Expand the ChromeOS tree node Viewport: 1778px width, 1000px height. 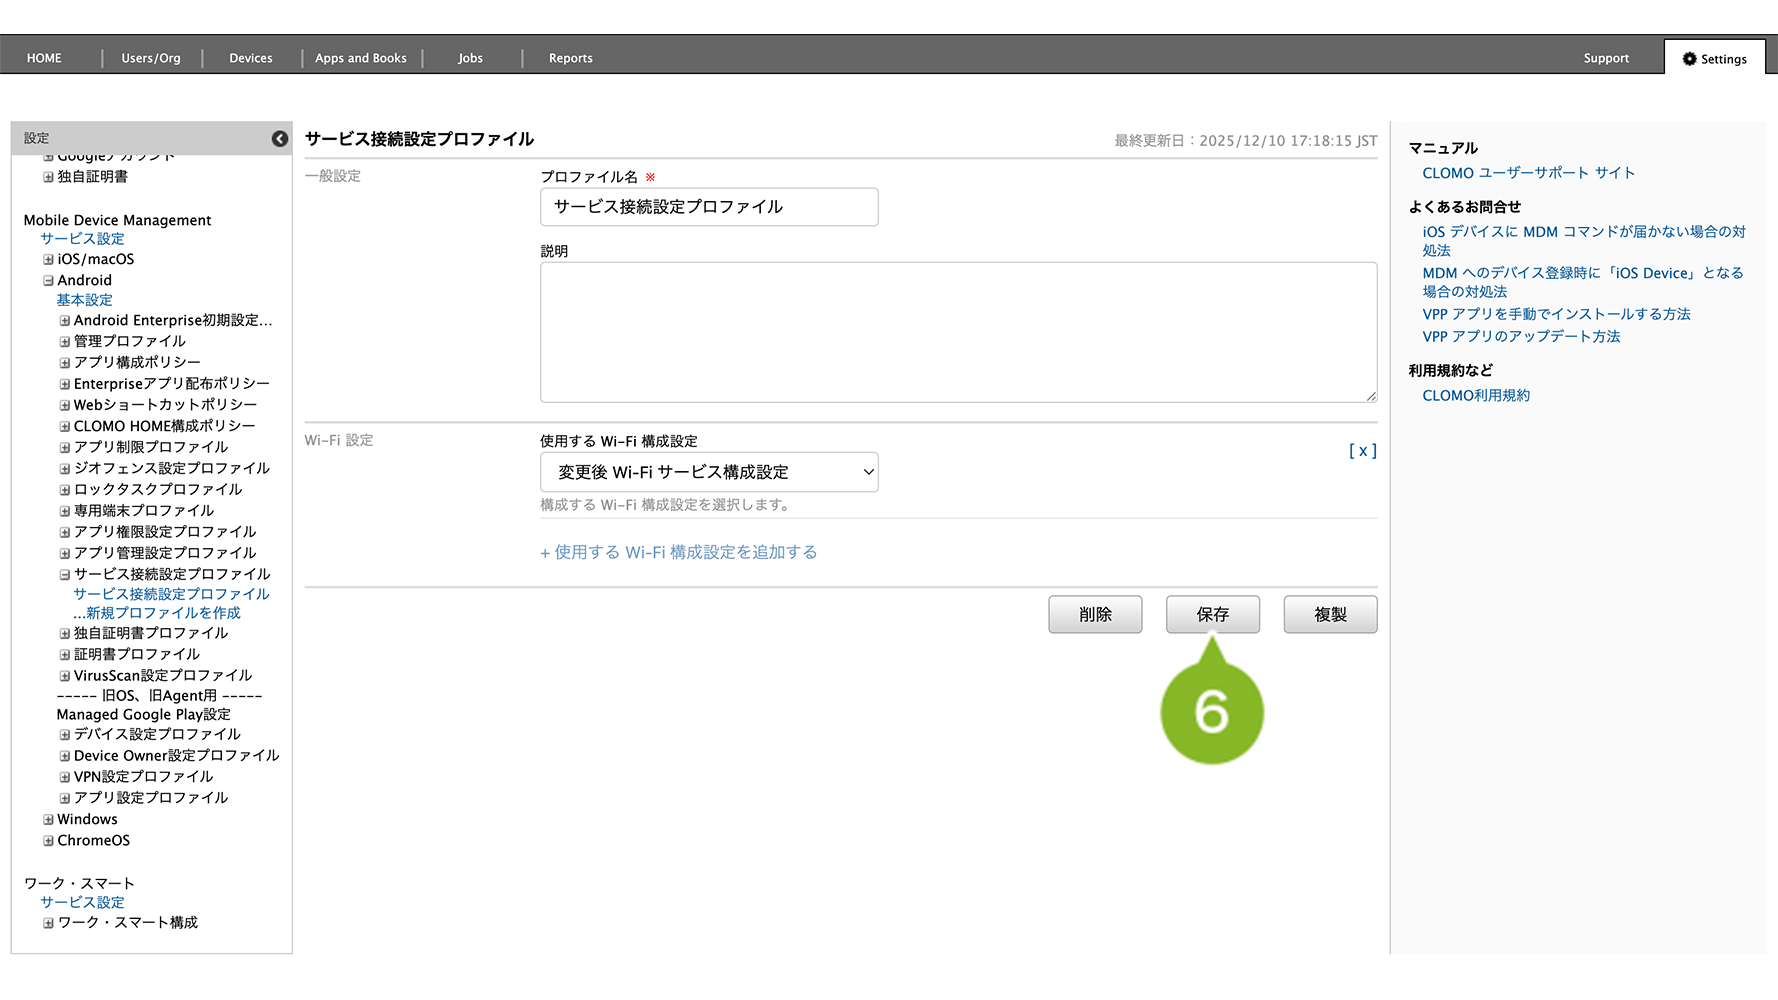[x=48, y=841]
